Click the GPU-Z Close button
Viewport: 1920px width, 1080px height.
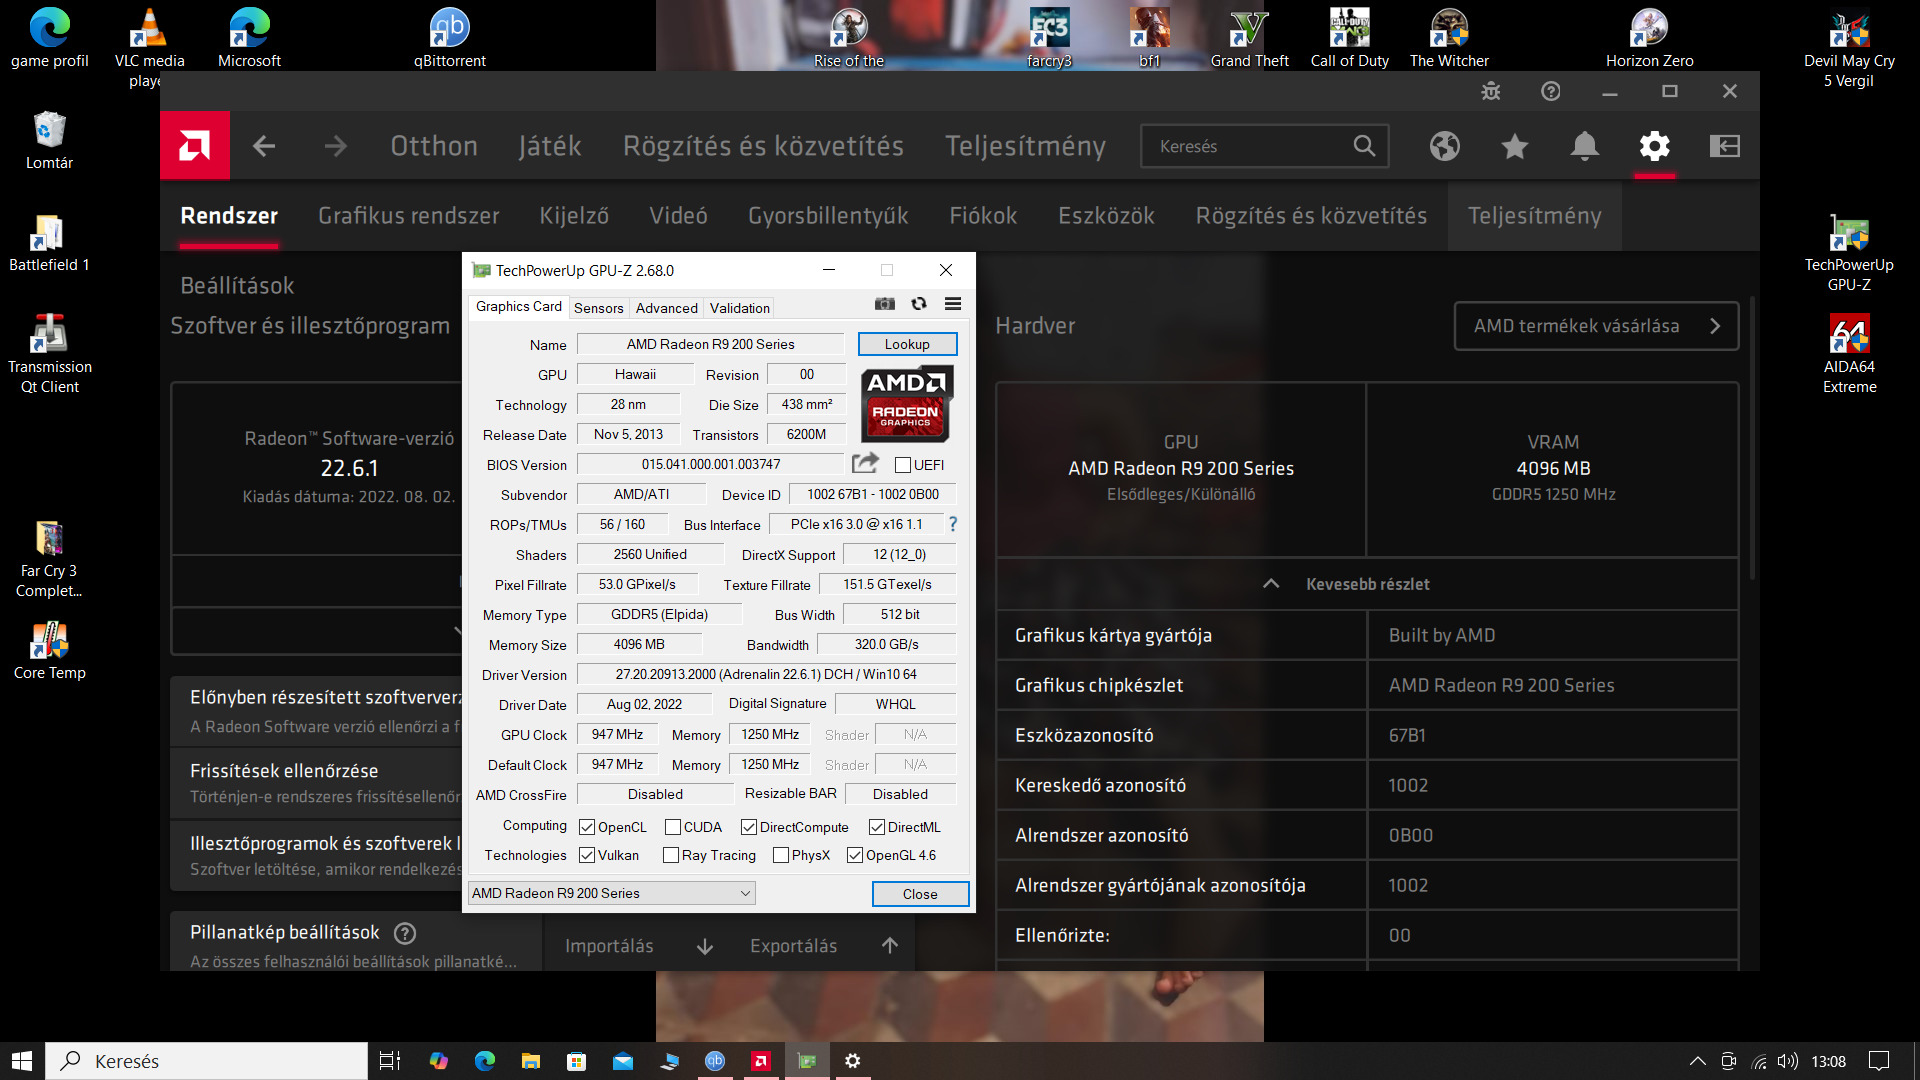coord(920,894)
